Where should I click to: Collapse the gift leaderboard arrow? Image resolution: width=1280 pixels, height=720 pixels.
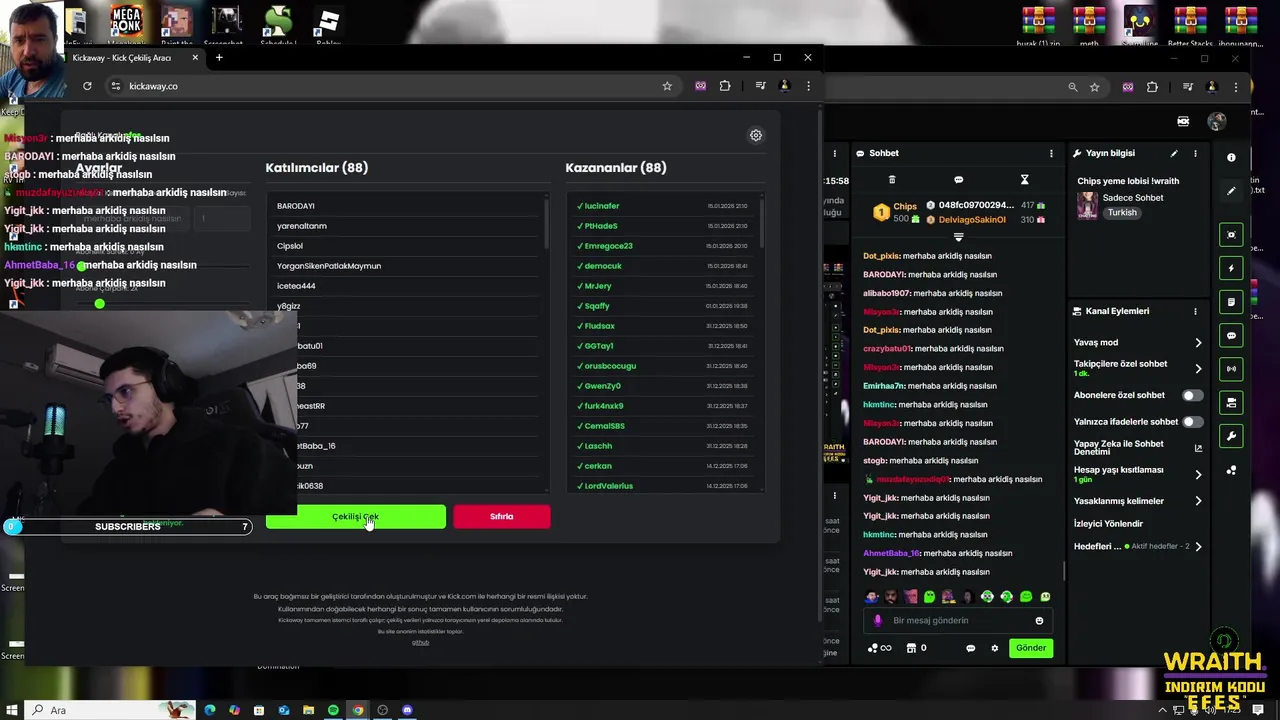point(958,237)
